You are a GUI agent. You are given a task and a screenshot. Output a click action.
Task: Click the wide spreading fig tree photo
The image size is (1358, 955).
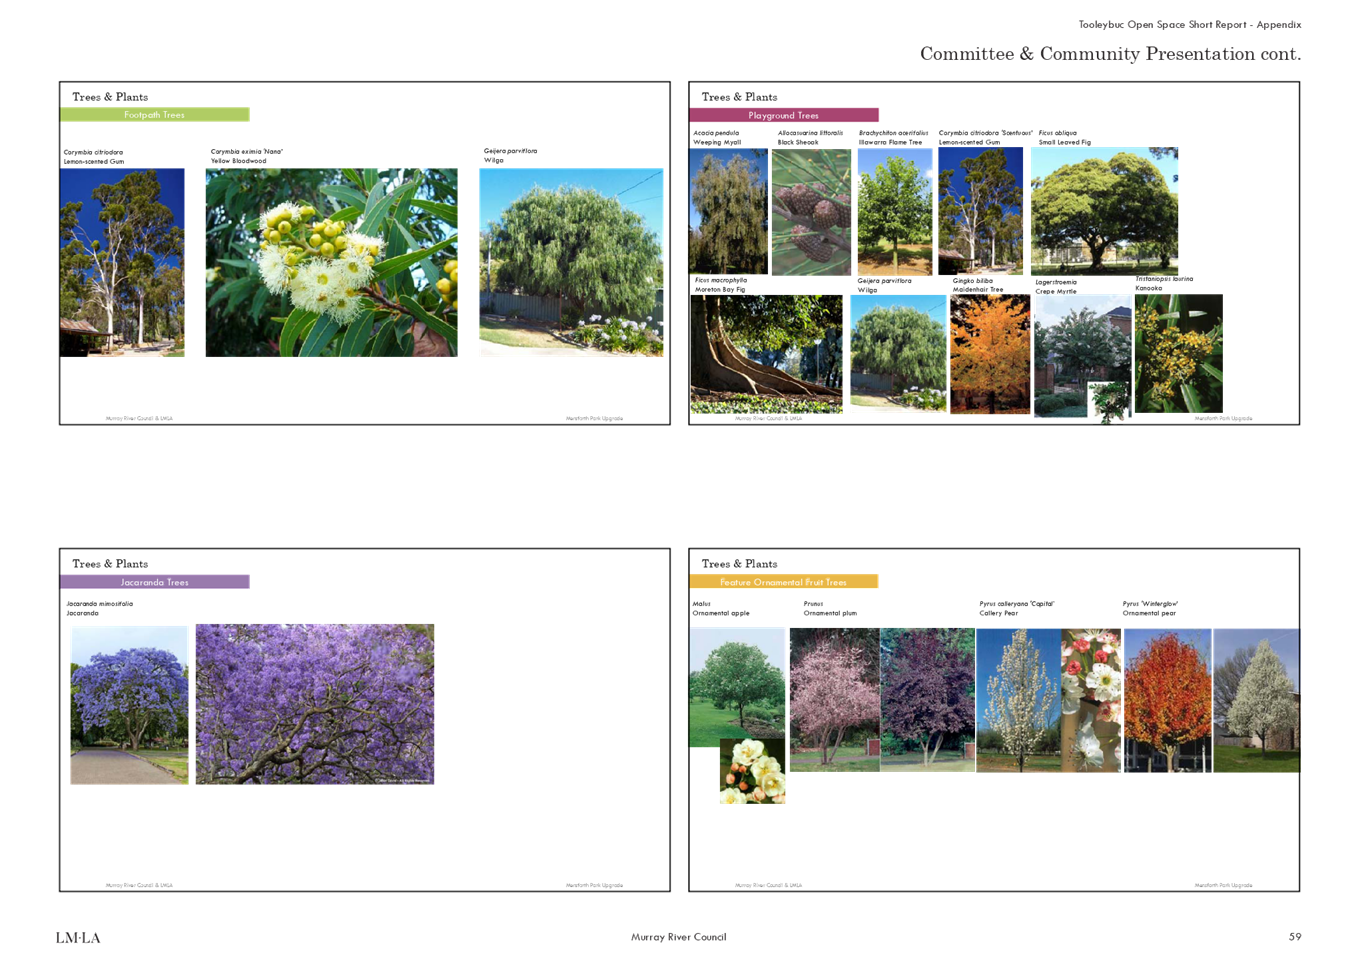pyautogui.click(x=1104, y=210)
